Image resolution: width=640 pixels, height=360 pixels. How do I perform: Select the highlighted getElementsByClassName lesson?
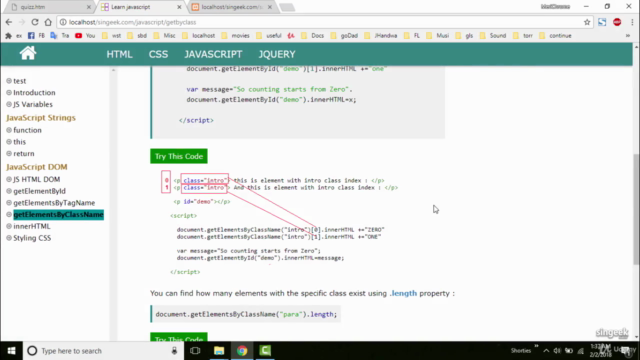point(58,215)
